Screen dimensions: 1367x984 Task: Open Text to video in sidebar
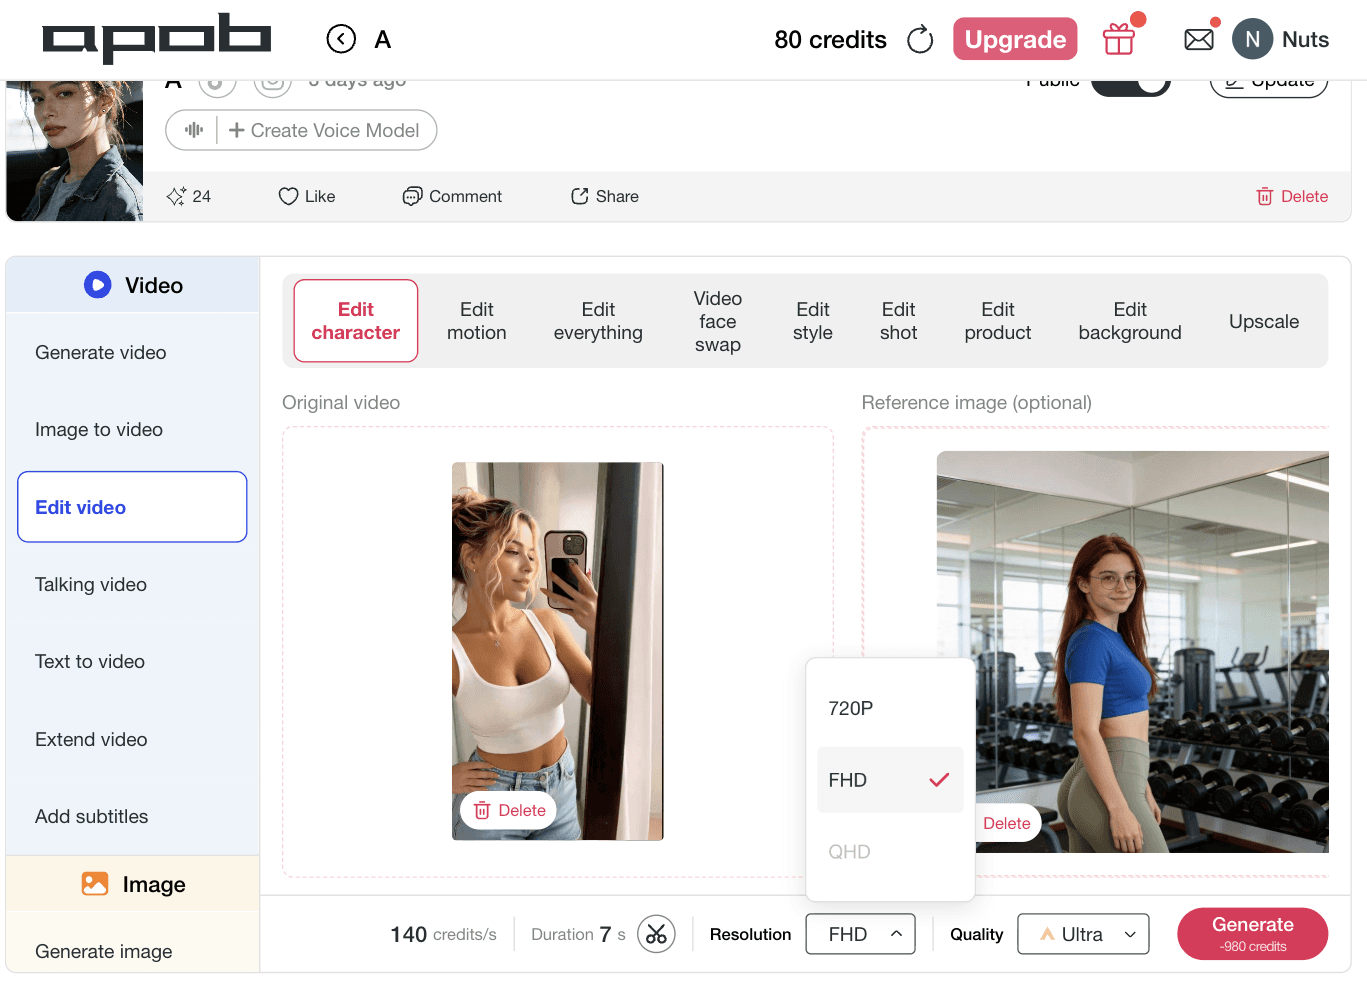tap(132, 661)
